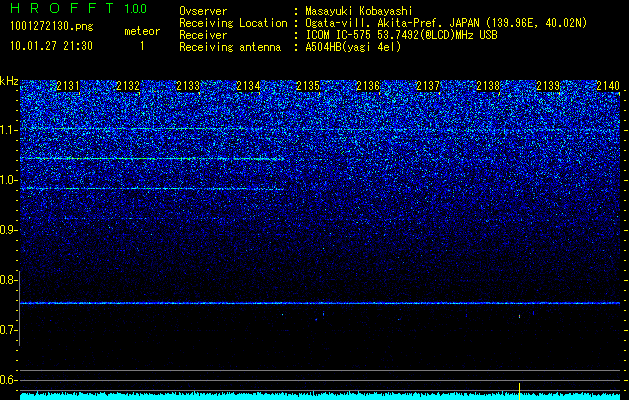Click time marker 2138
The image size is (629, 400).
tap(488, 85)
